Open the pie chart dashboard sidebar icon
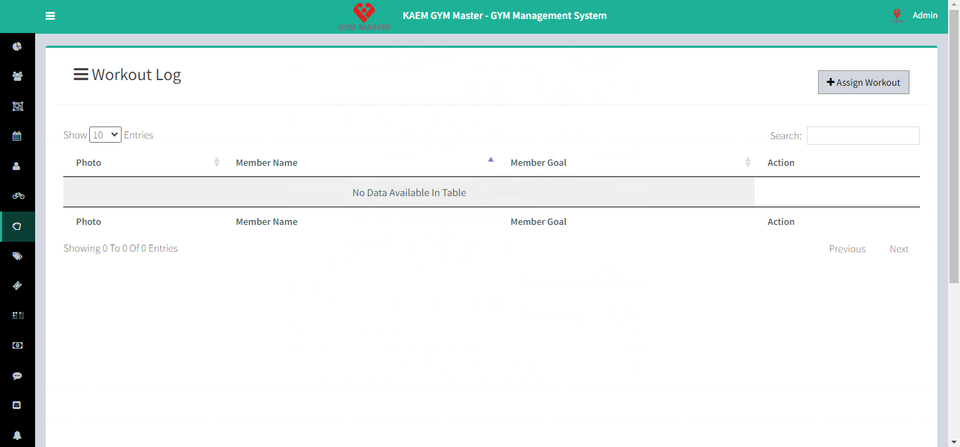960x447 pixels. [x=17, y=46]
